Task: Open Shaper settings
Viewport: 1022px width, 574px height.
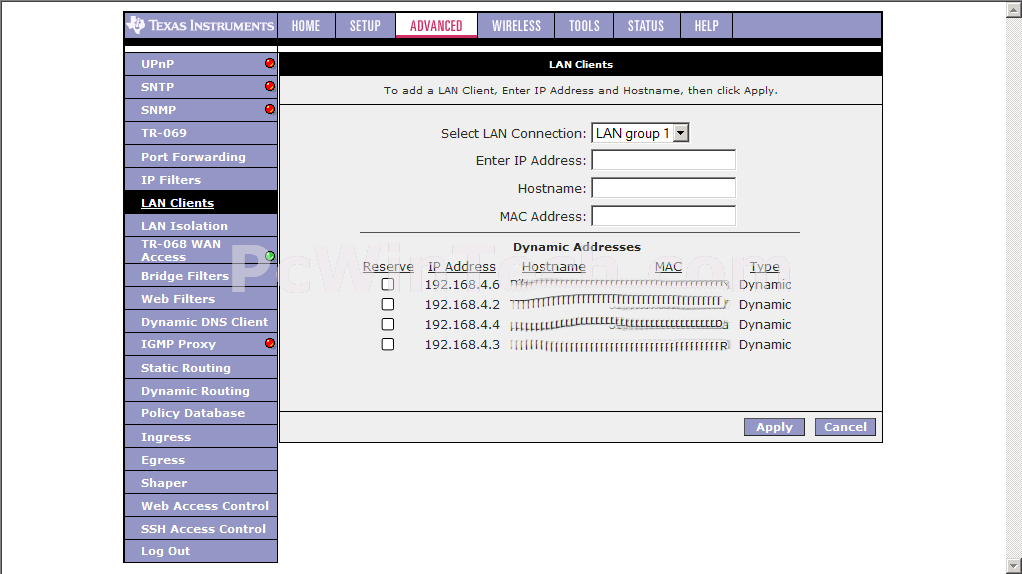Action: click(x=201, y=483)
